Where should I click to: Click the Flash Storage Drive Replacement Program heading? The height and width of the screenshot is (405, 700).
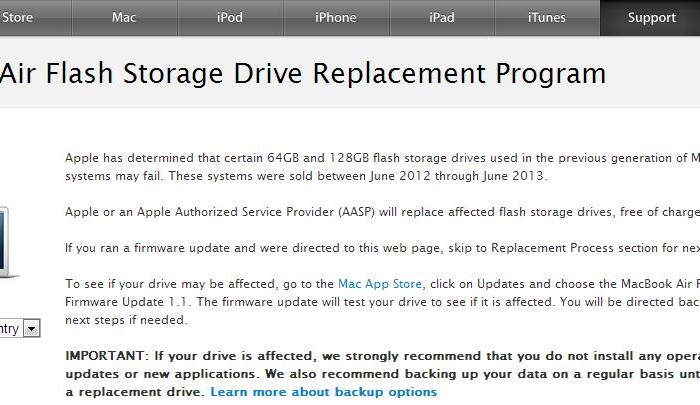303,73
